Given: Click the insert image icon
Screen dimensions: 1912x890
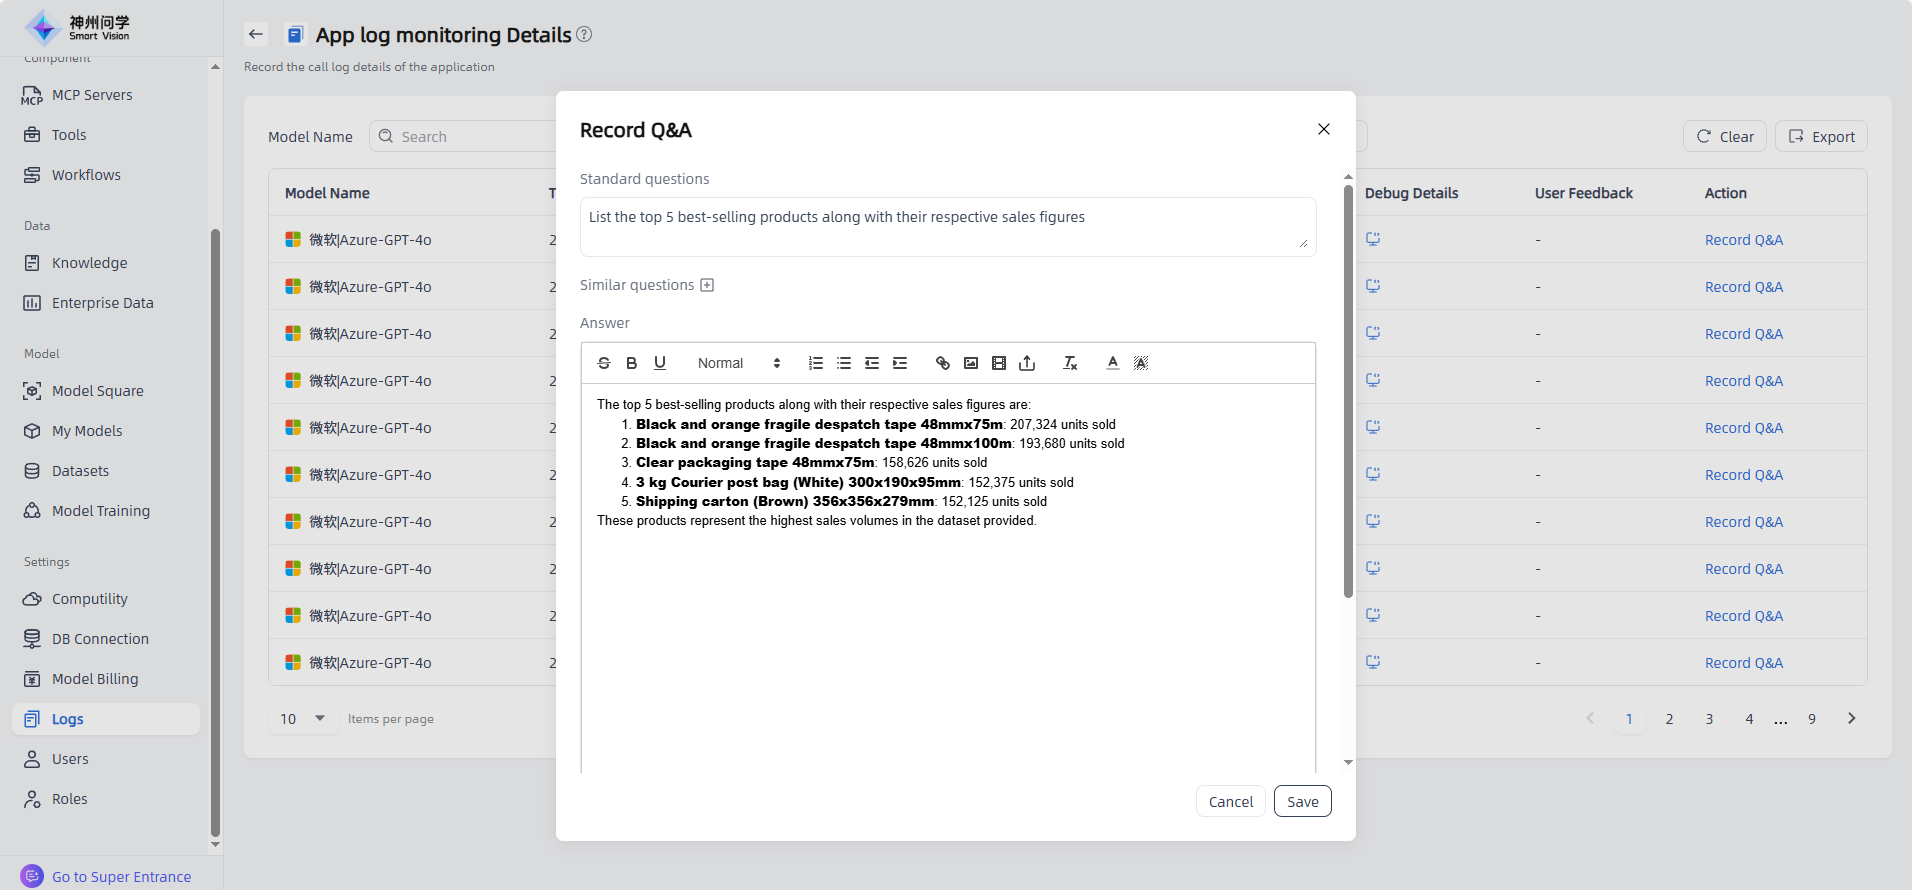Looking at the screenshot, I should [x=971, y=363].
